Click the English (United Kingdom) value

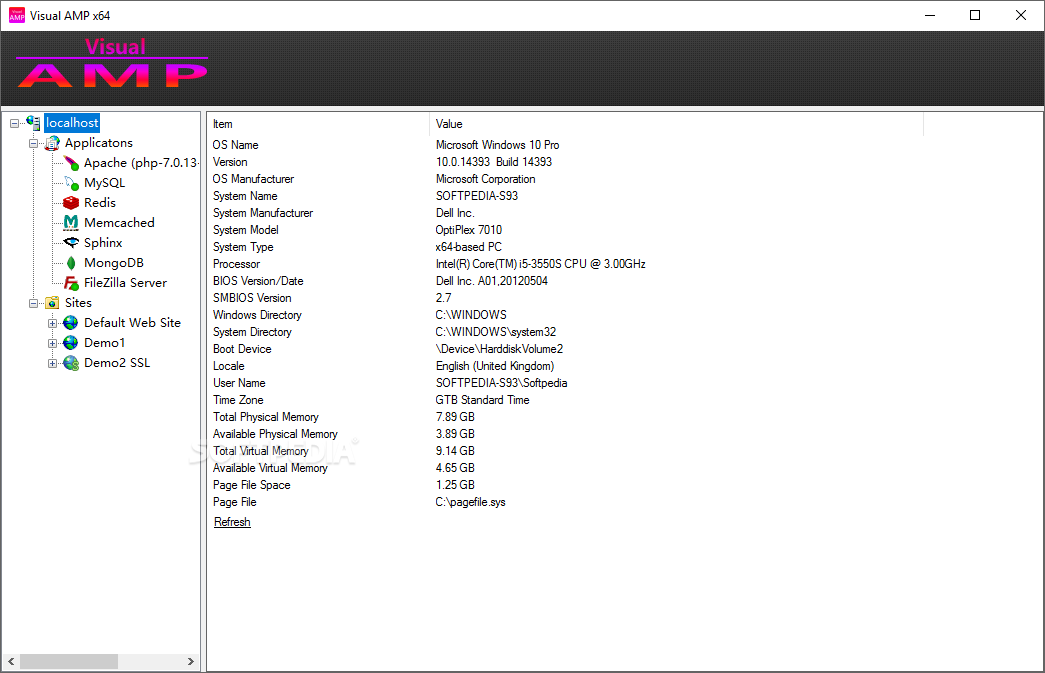pos(495,366)
